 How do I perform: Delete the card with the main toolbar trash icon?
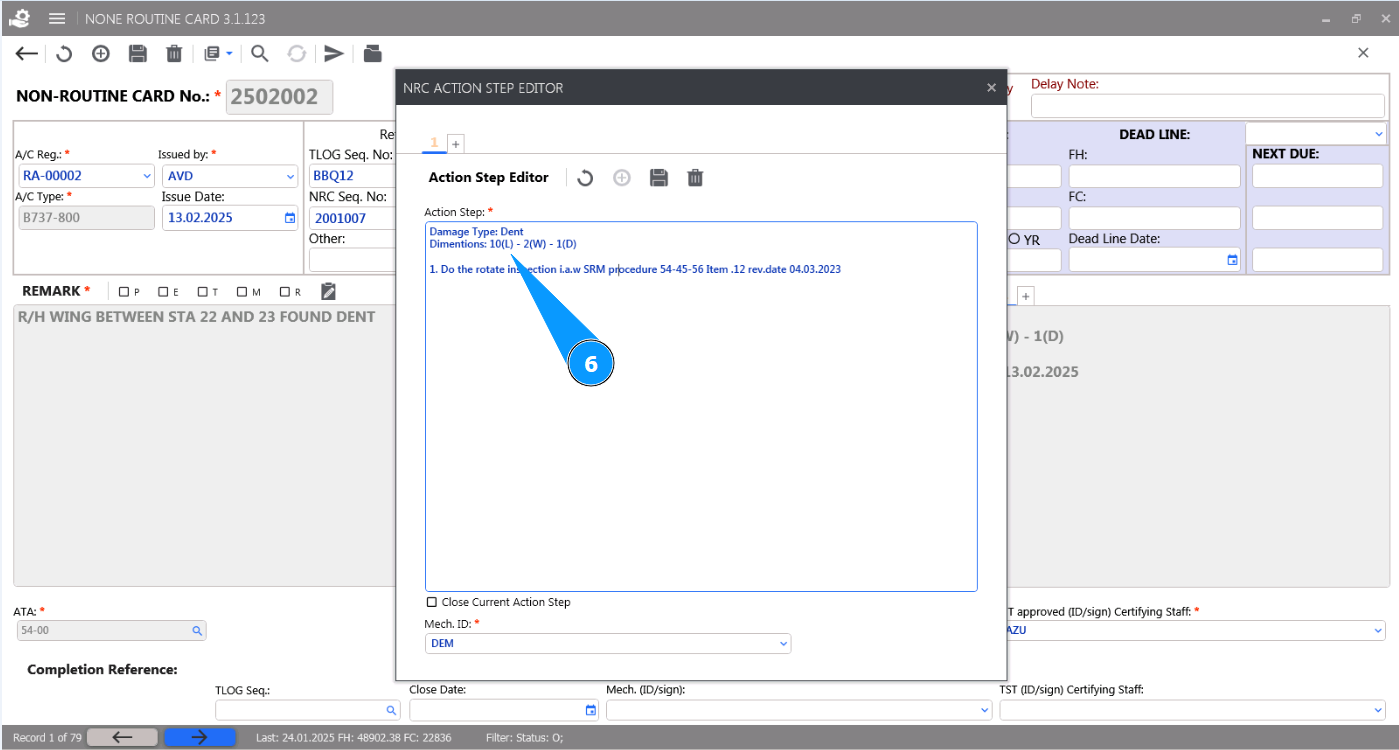point(174,54)
